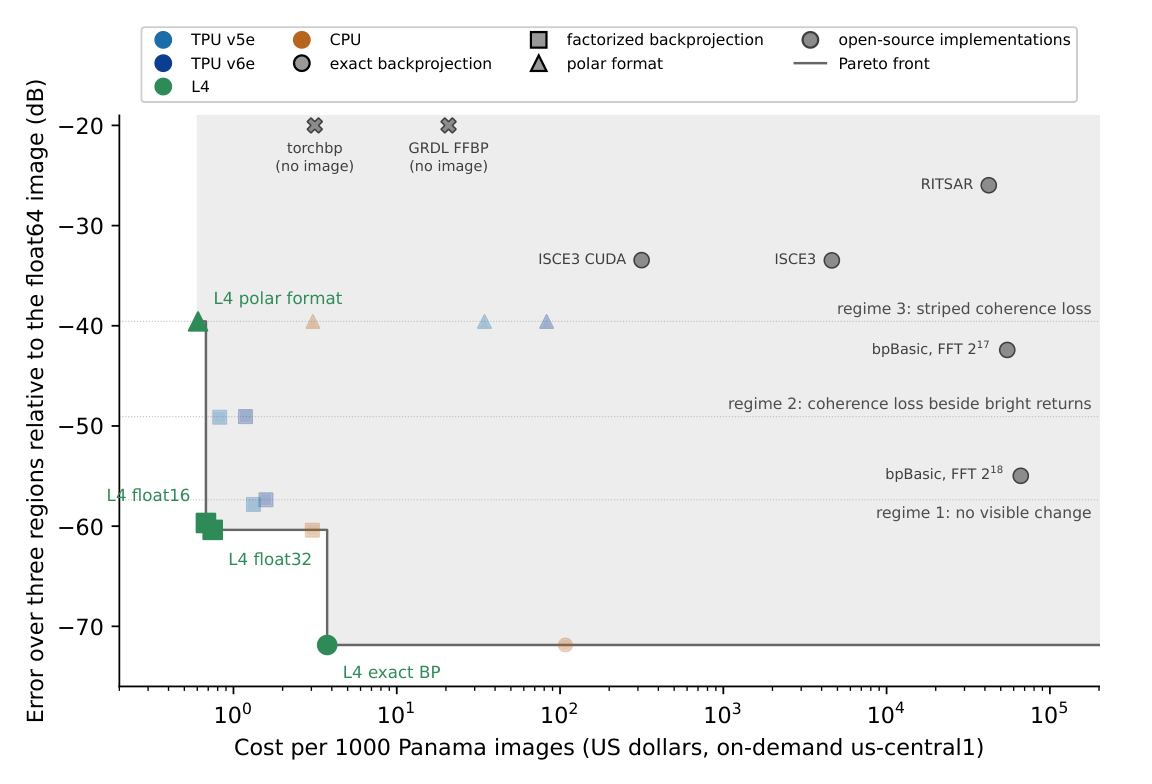The height and width of the screenshot is (784, 1152).
Task: Click the torchbp cross marker
Action: [314, 126]
